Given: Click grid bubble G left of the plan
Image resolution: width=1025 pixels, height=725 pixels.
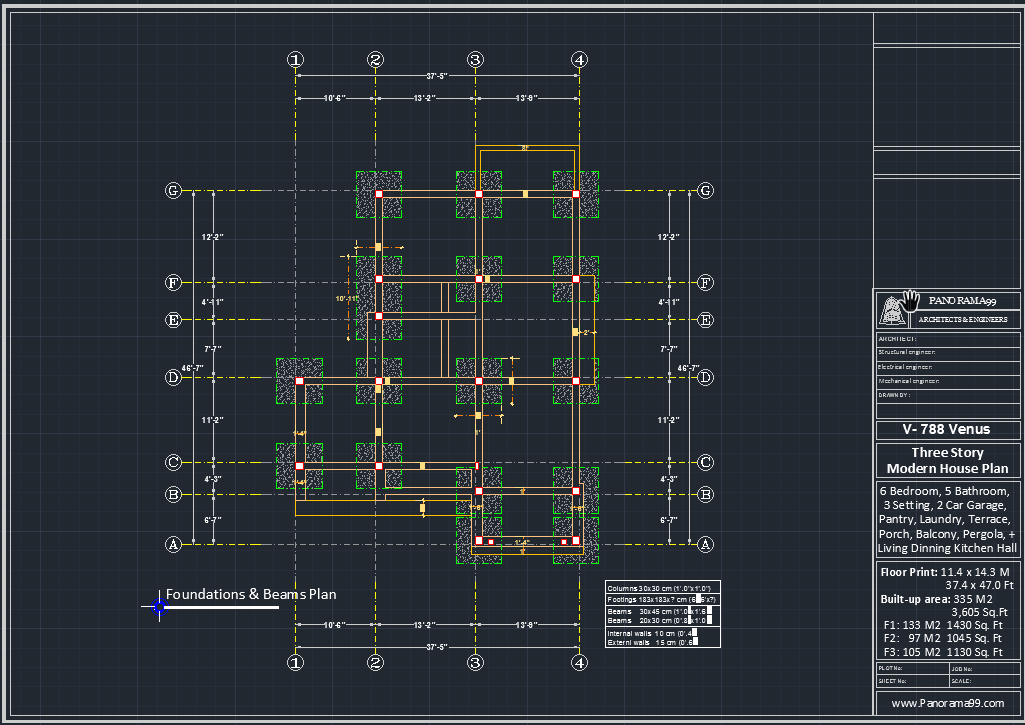Looking at the screenshot, I should click(x=173, y=190).
